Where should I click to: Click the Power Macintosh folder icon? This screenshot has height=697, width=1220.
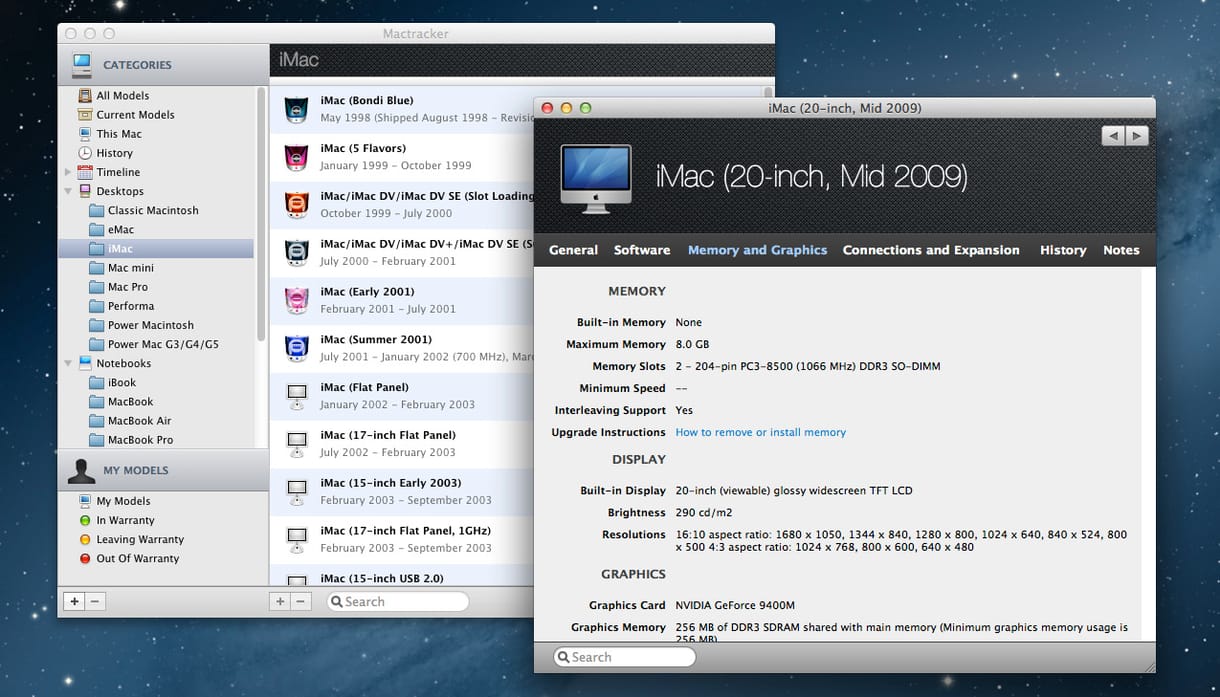(97, 325)
